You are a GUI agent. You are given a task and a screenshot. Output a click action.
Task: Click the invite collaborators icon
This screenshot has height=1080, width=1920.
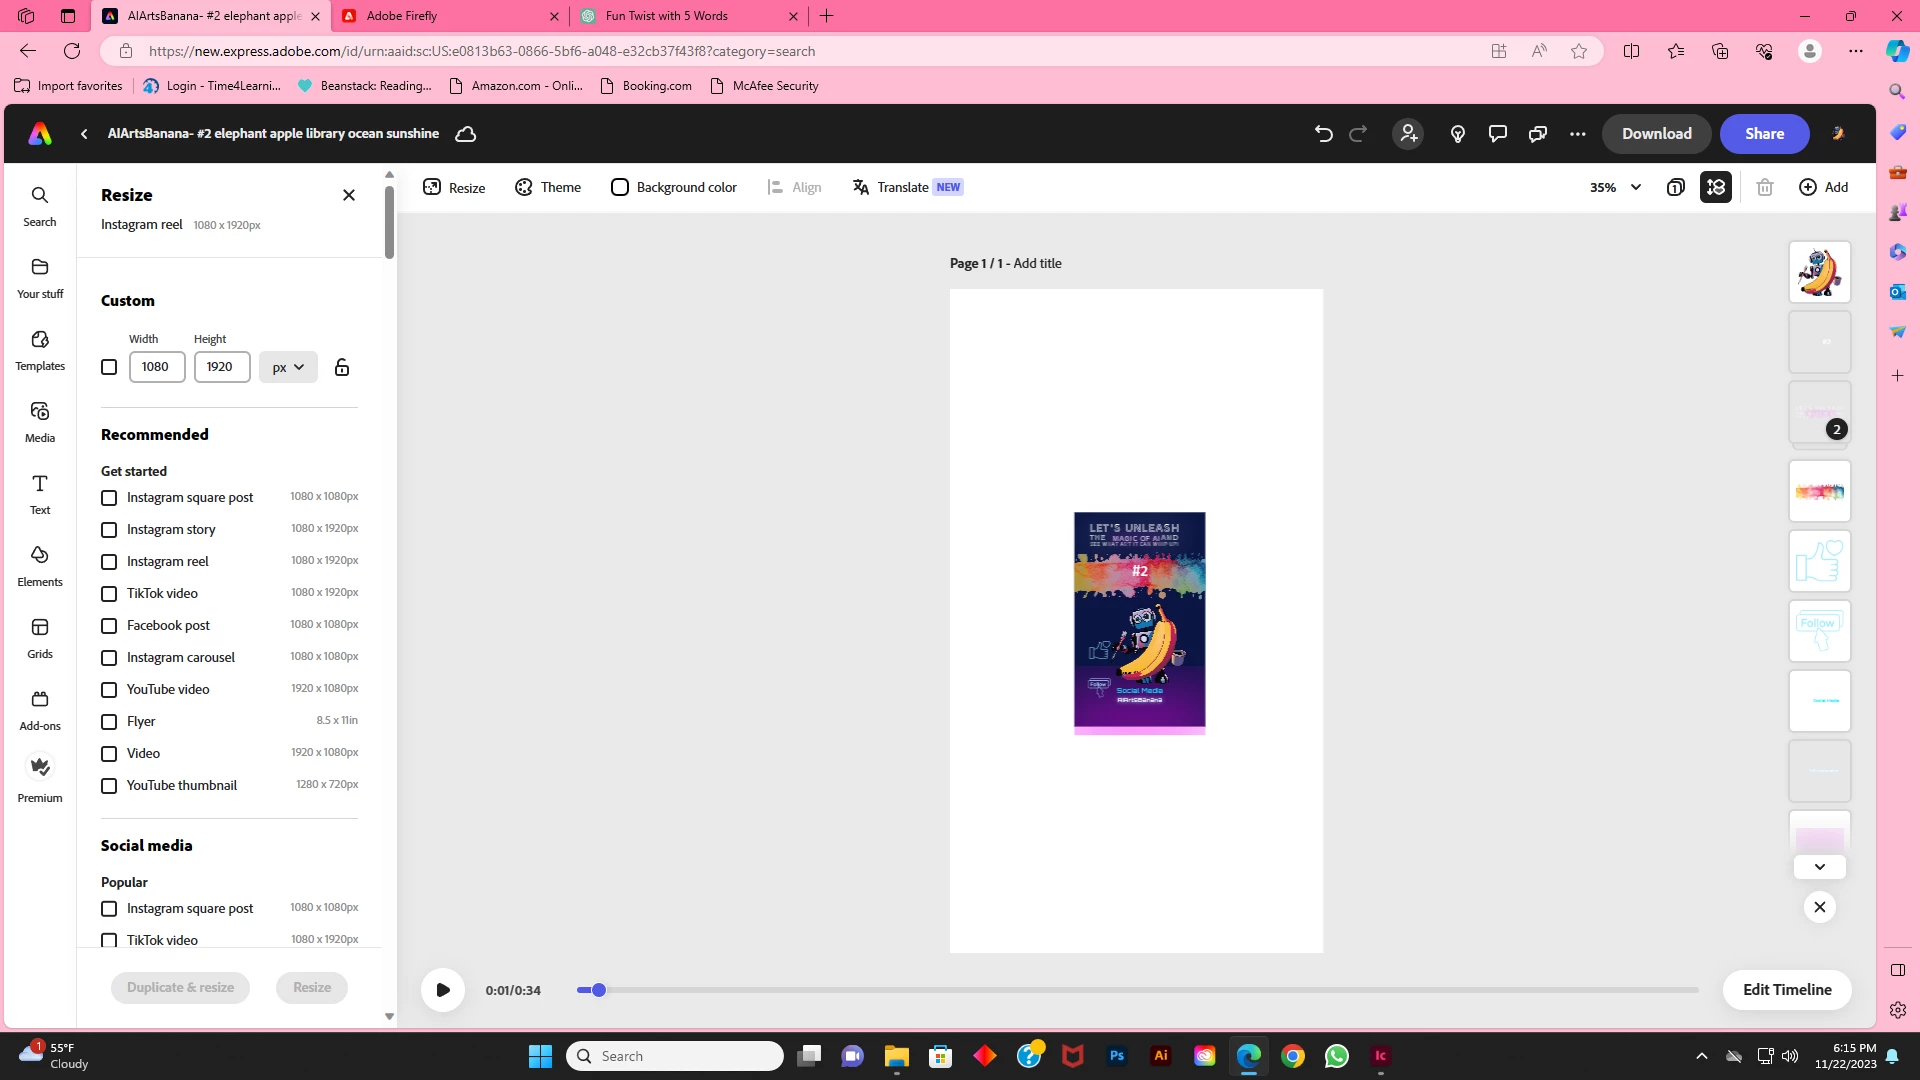pos(1408,133)
